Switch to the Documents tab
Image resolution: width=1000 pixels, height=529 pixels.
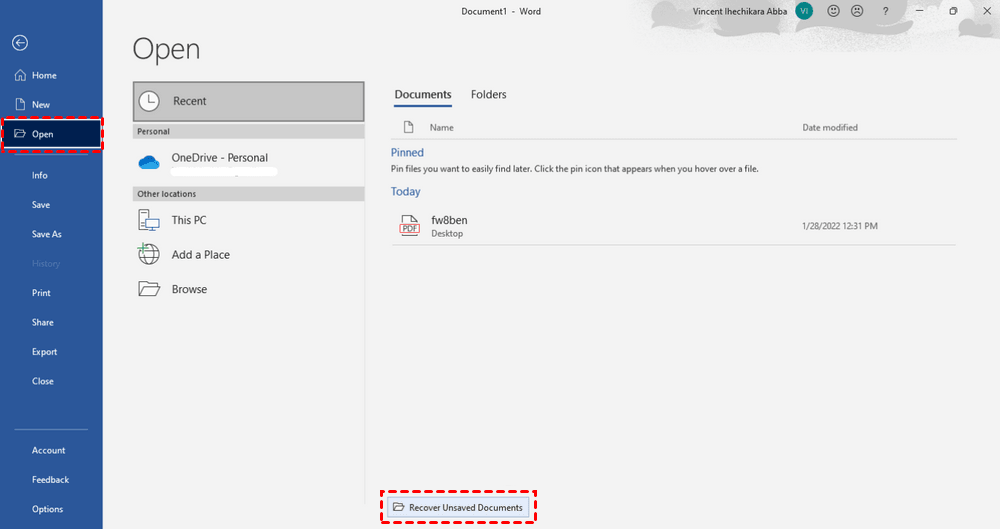pyautogui.click(x=423, y=94)
